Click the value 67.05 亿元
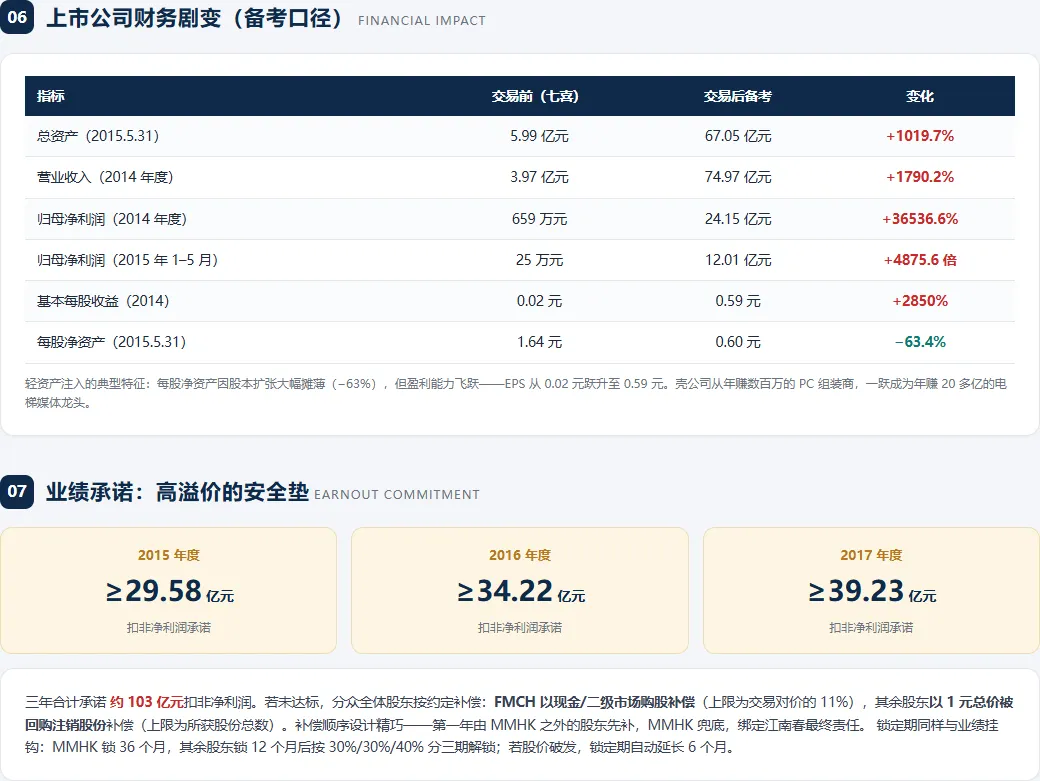The image size is (1040, 781). pyautogui.click(x=738, y=136)
